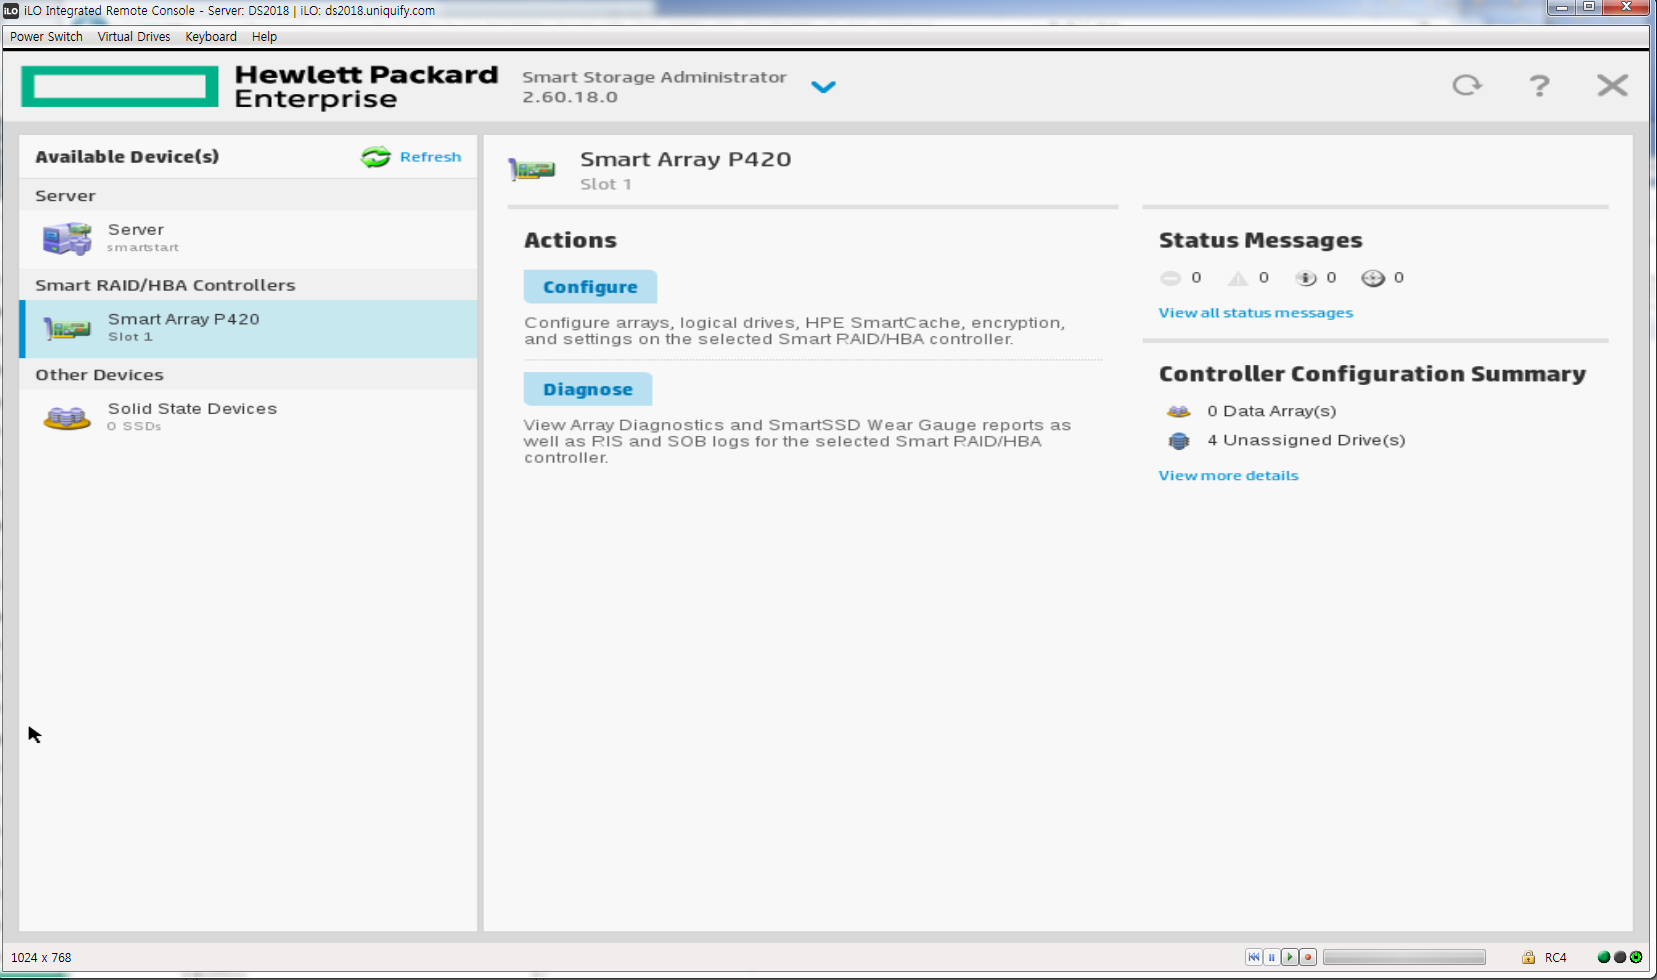Click the warning triangle status icon

(1238, 278)
